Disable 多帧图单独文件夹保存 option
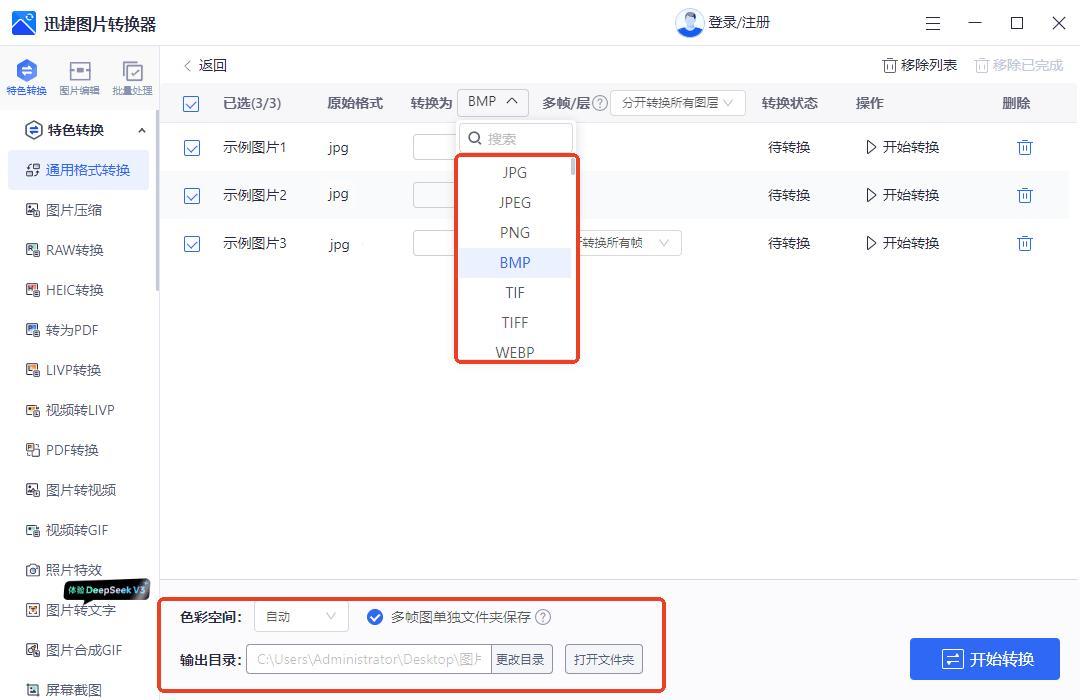Image resolution: width=1080 pixels, height=700 pixels. coord(375,617)
